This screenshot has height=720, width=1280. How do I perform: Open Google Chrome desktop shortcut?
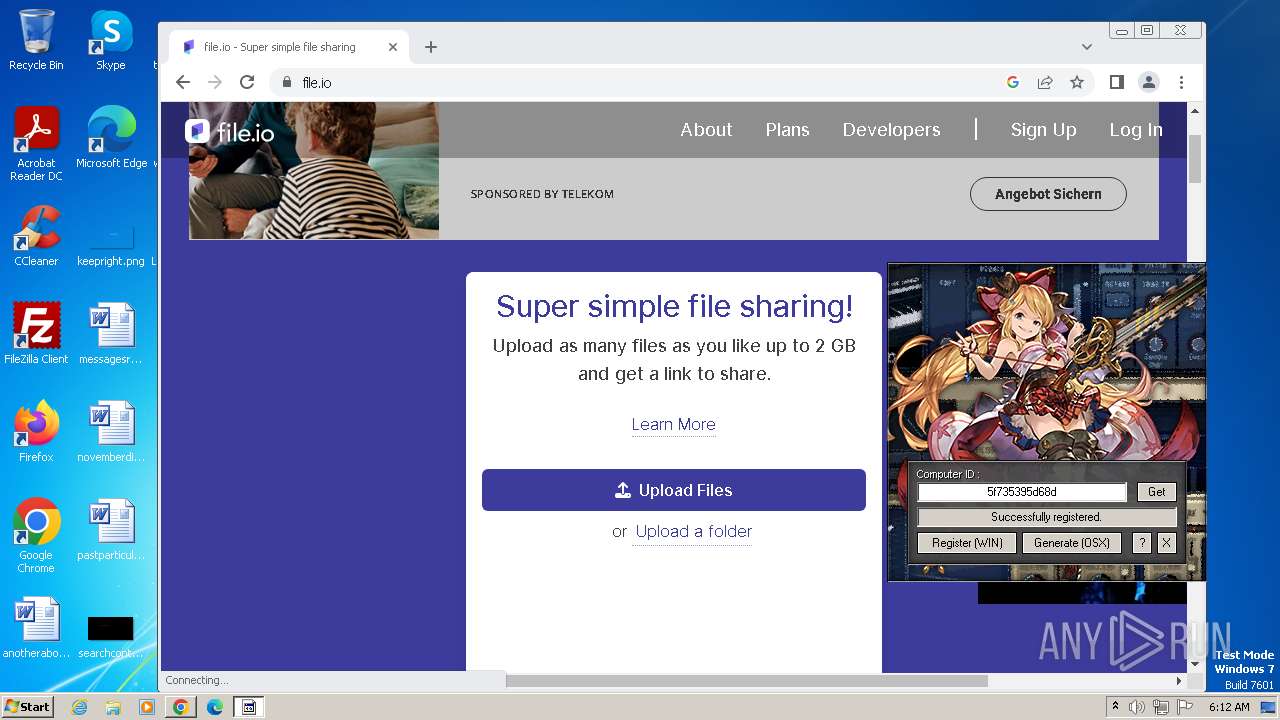click(36, 536)
